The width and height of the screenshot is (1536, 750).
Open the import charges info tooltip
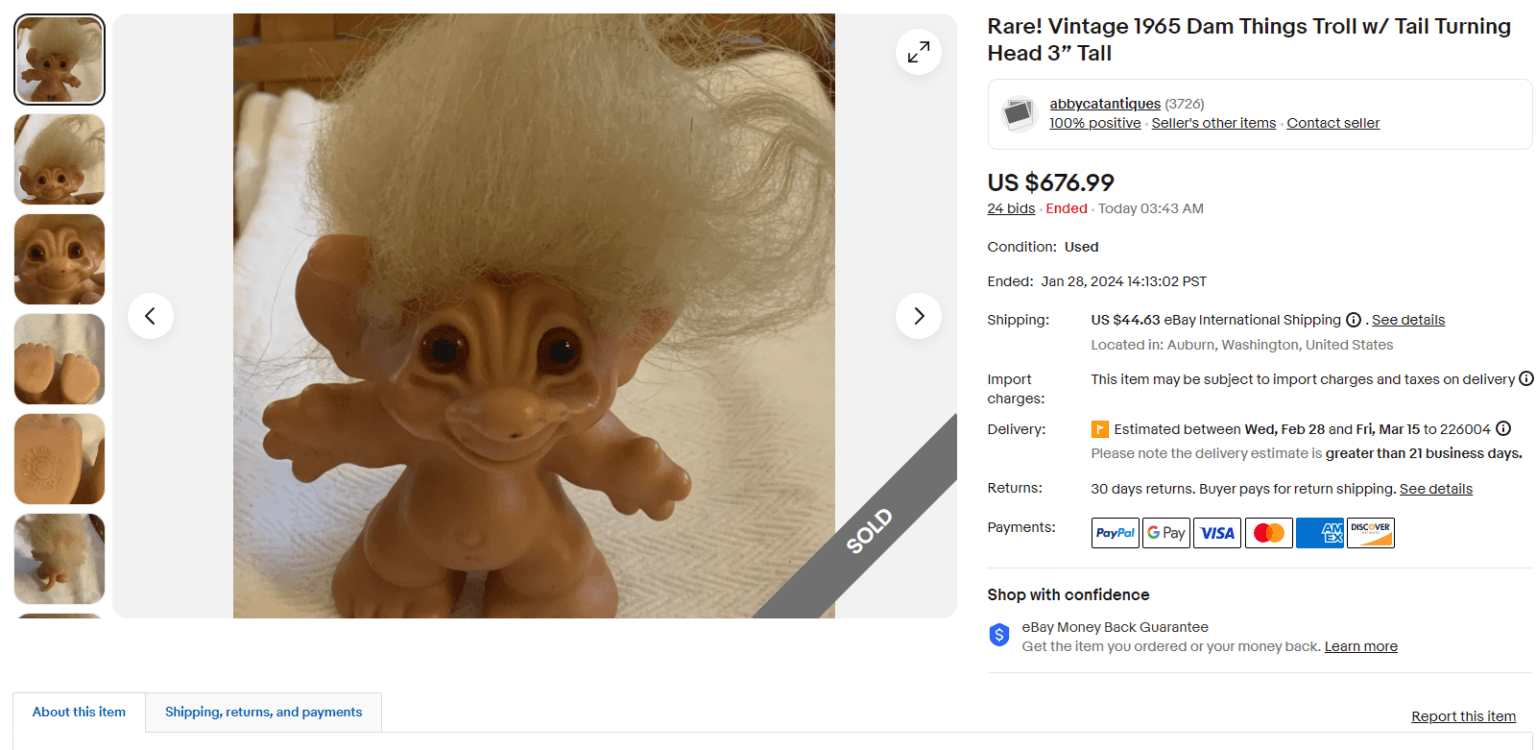click(1527, 379)
